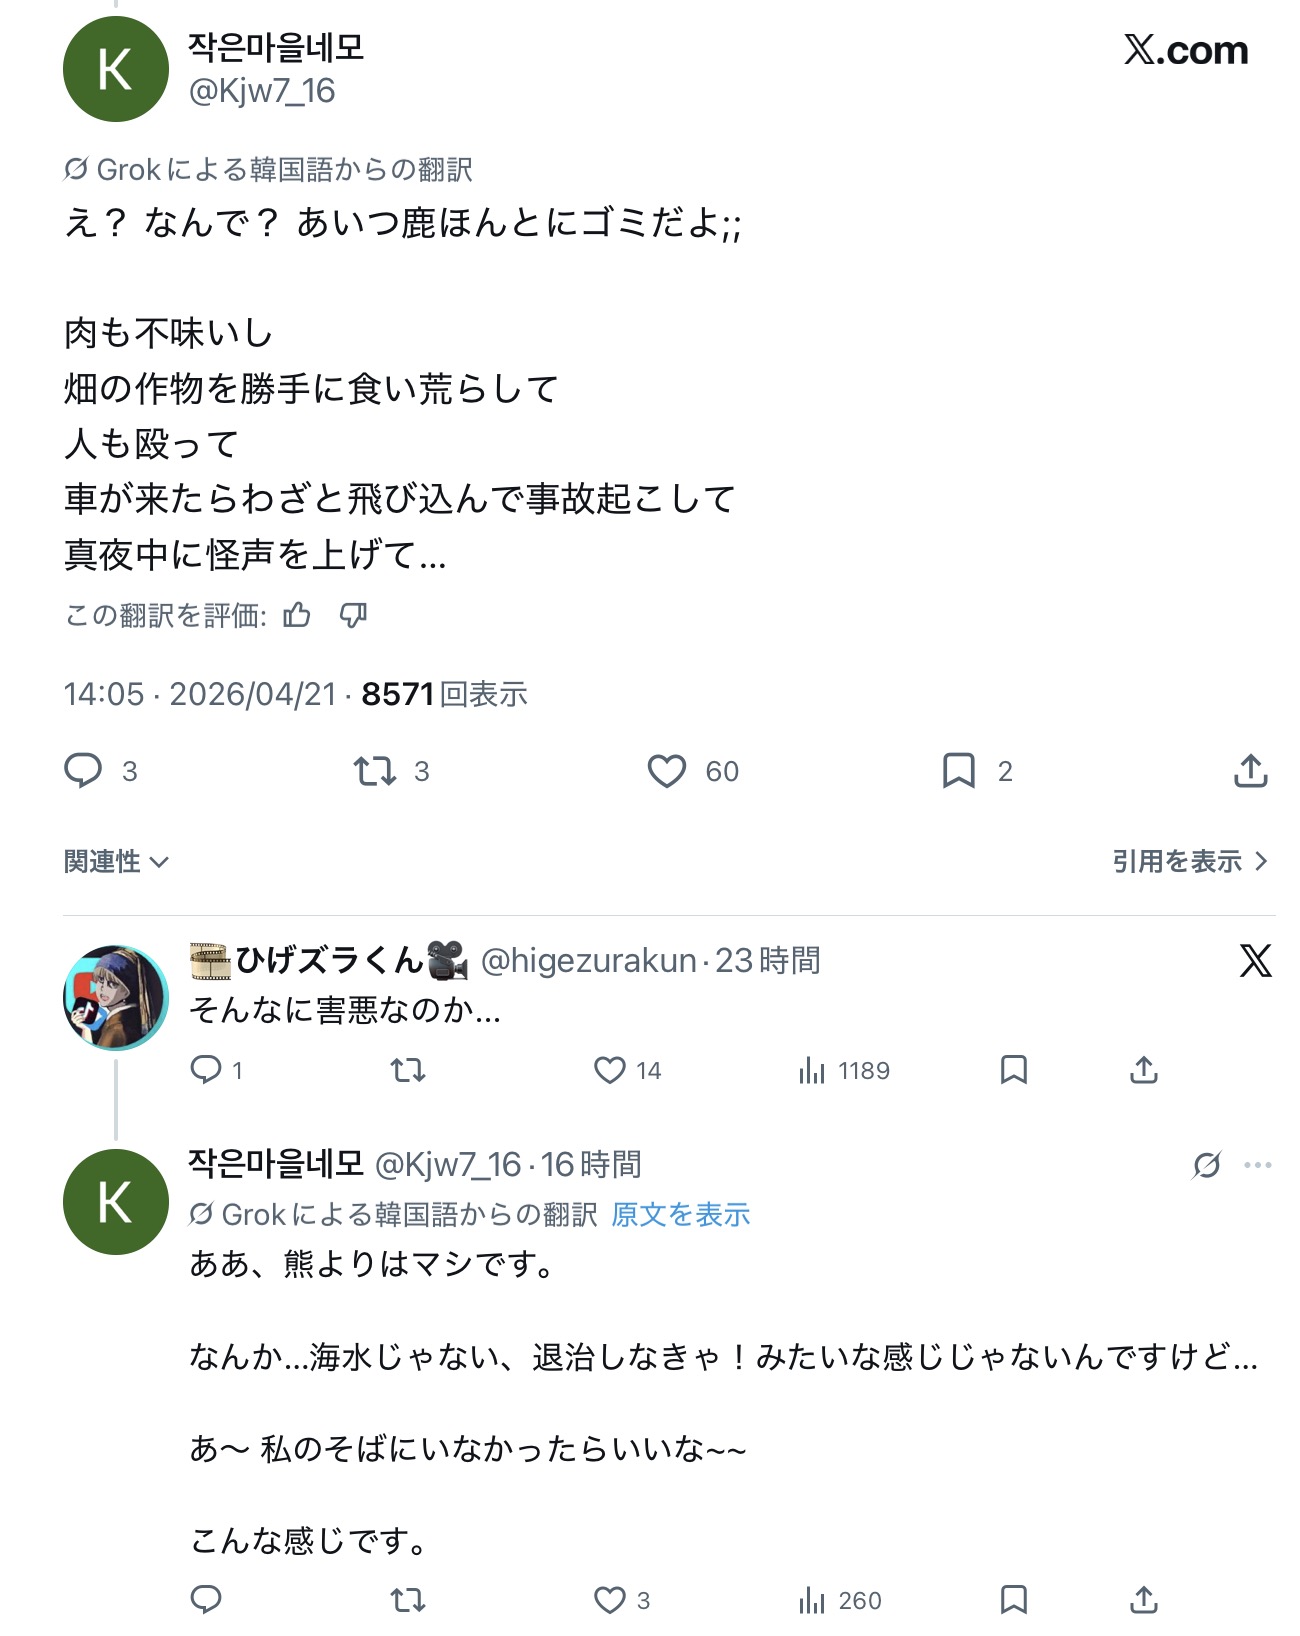1300x1636 pixels.
Task: Click the Grok icon on bottom reply
Action: pyautogui.click(x=1207, y=1165)
